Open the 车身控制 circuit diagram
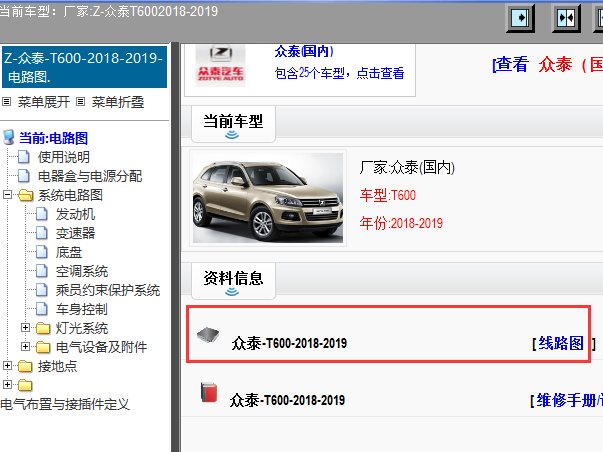603x452 pixels. tap(82, 309)
